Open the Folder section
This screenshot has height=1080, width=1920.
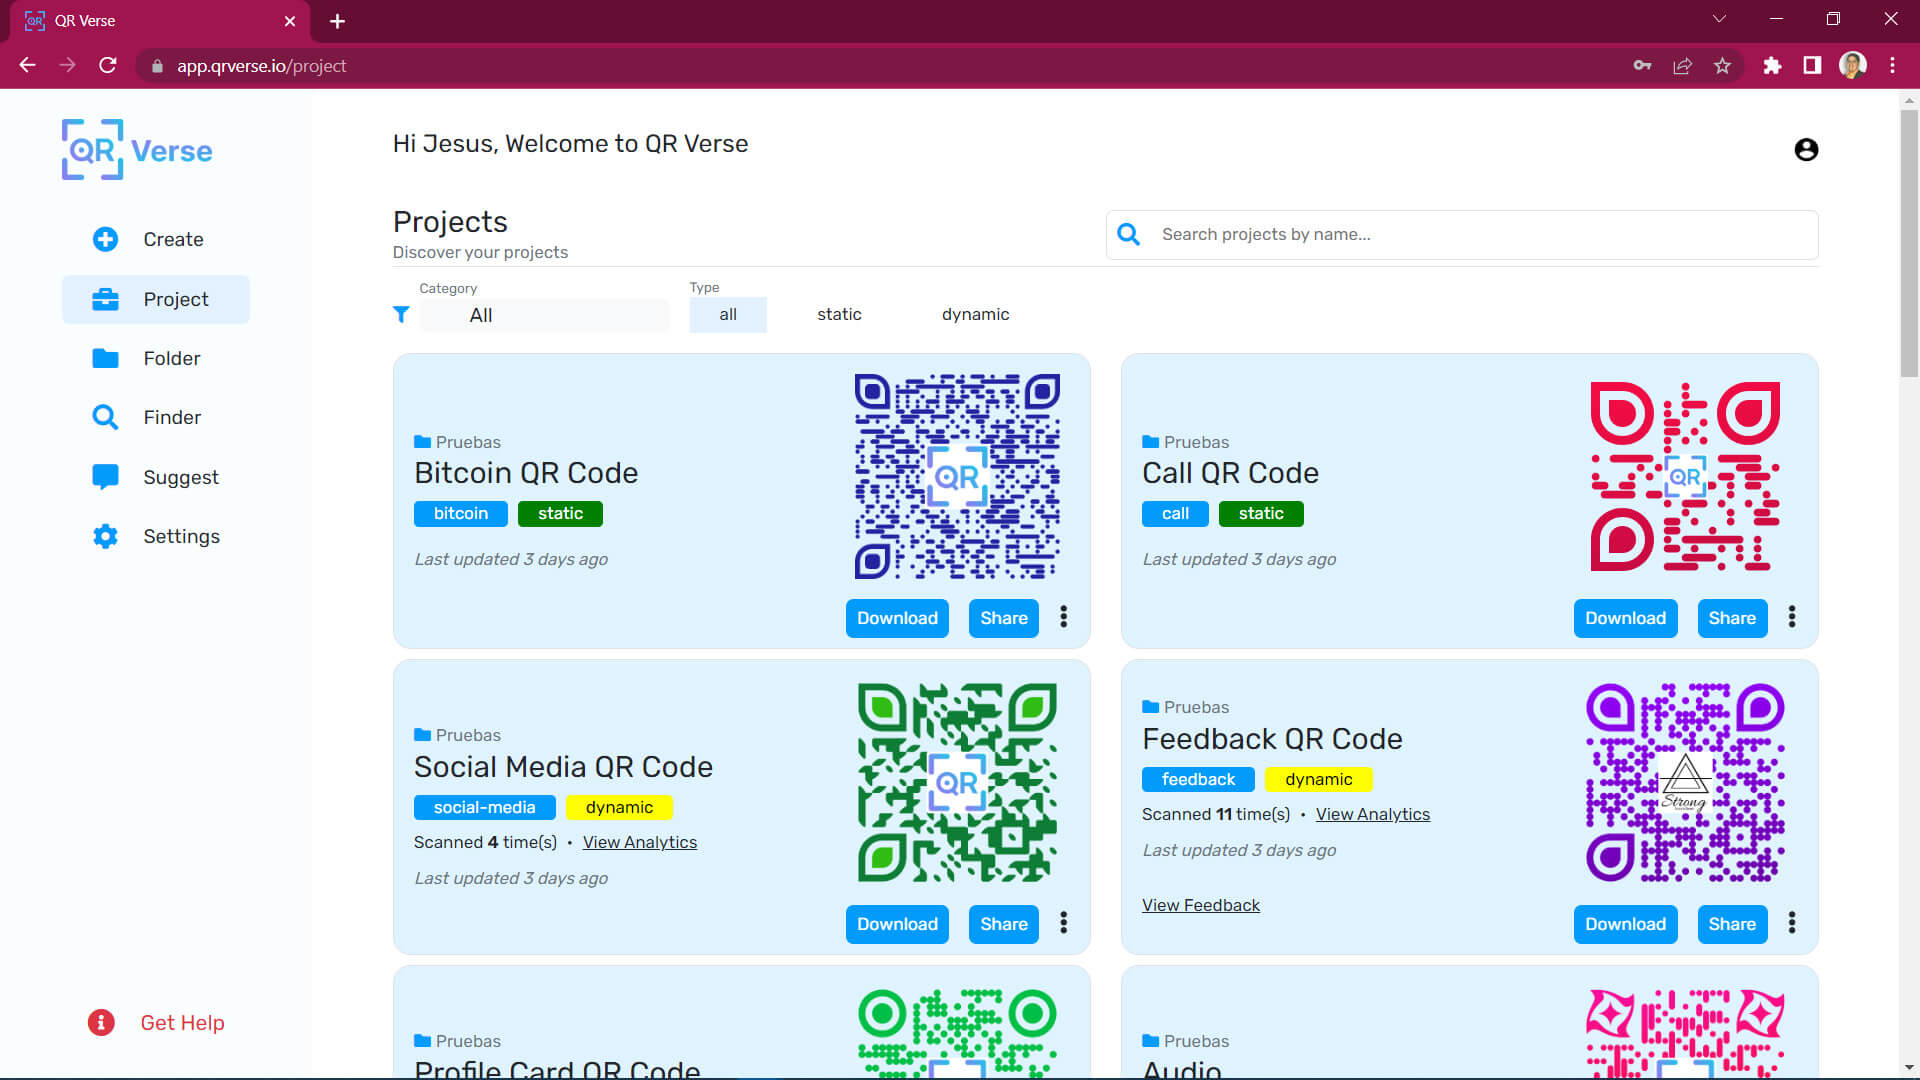click(x=146, y=358)
